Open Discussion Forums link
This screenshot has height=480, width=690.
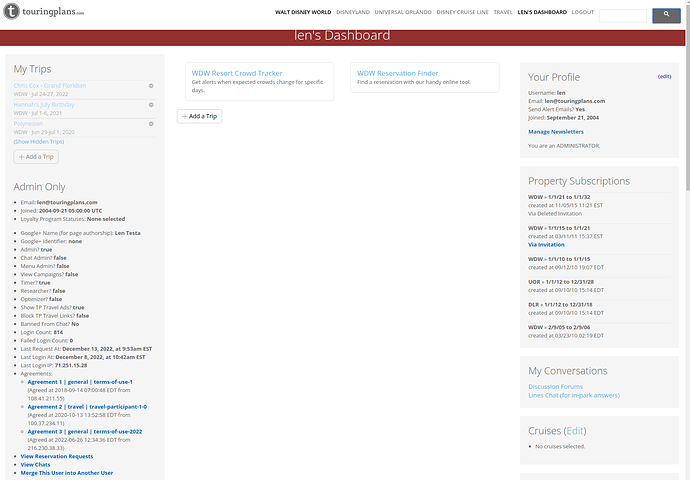click(555, 387)
